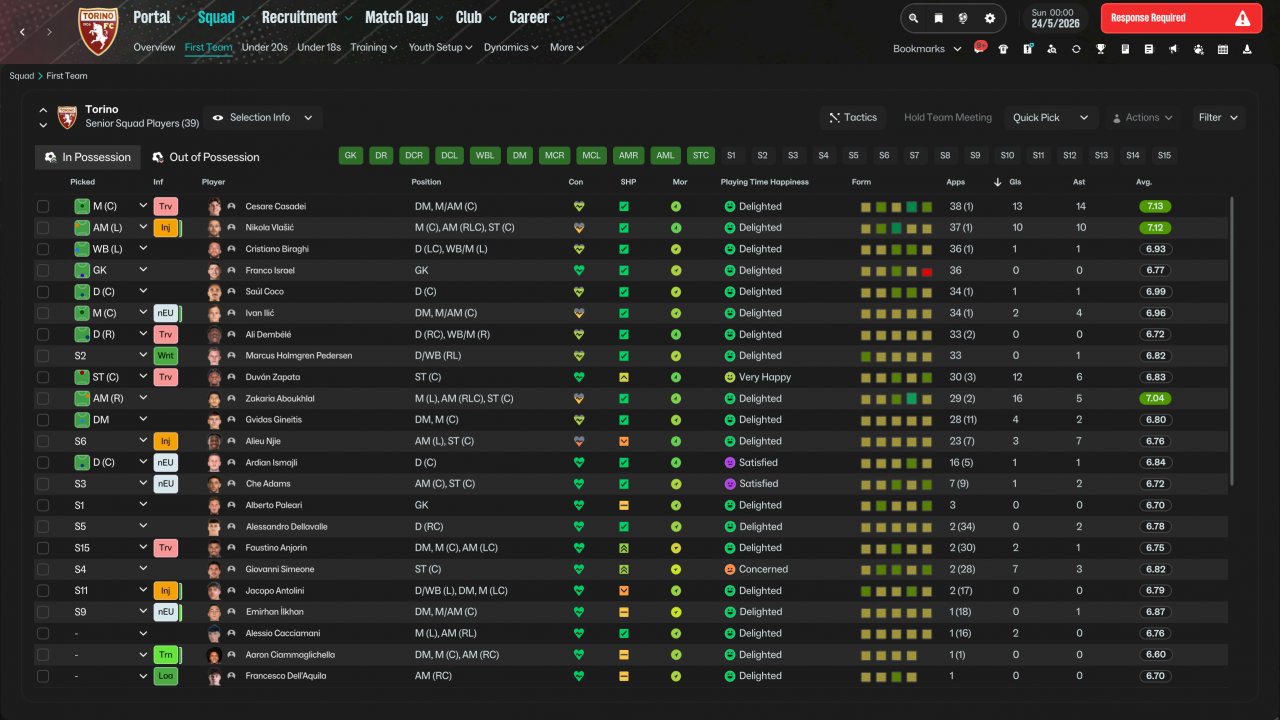Check the box for Che Adams
Image resolution: width=1280 pixels, height=720 pixels.
43,484
